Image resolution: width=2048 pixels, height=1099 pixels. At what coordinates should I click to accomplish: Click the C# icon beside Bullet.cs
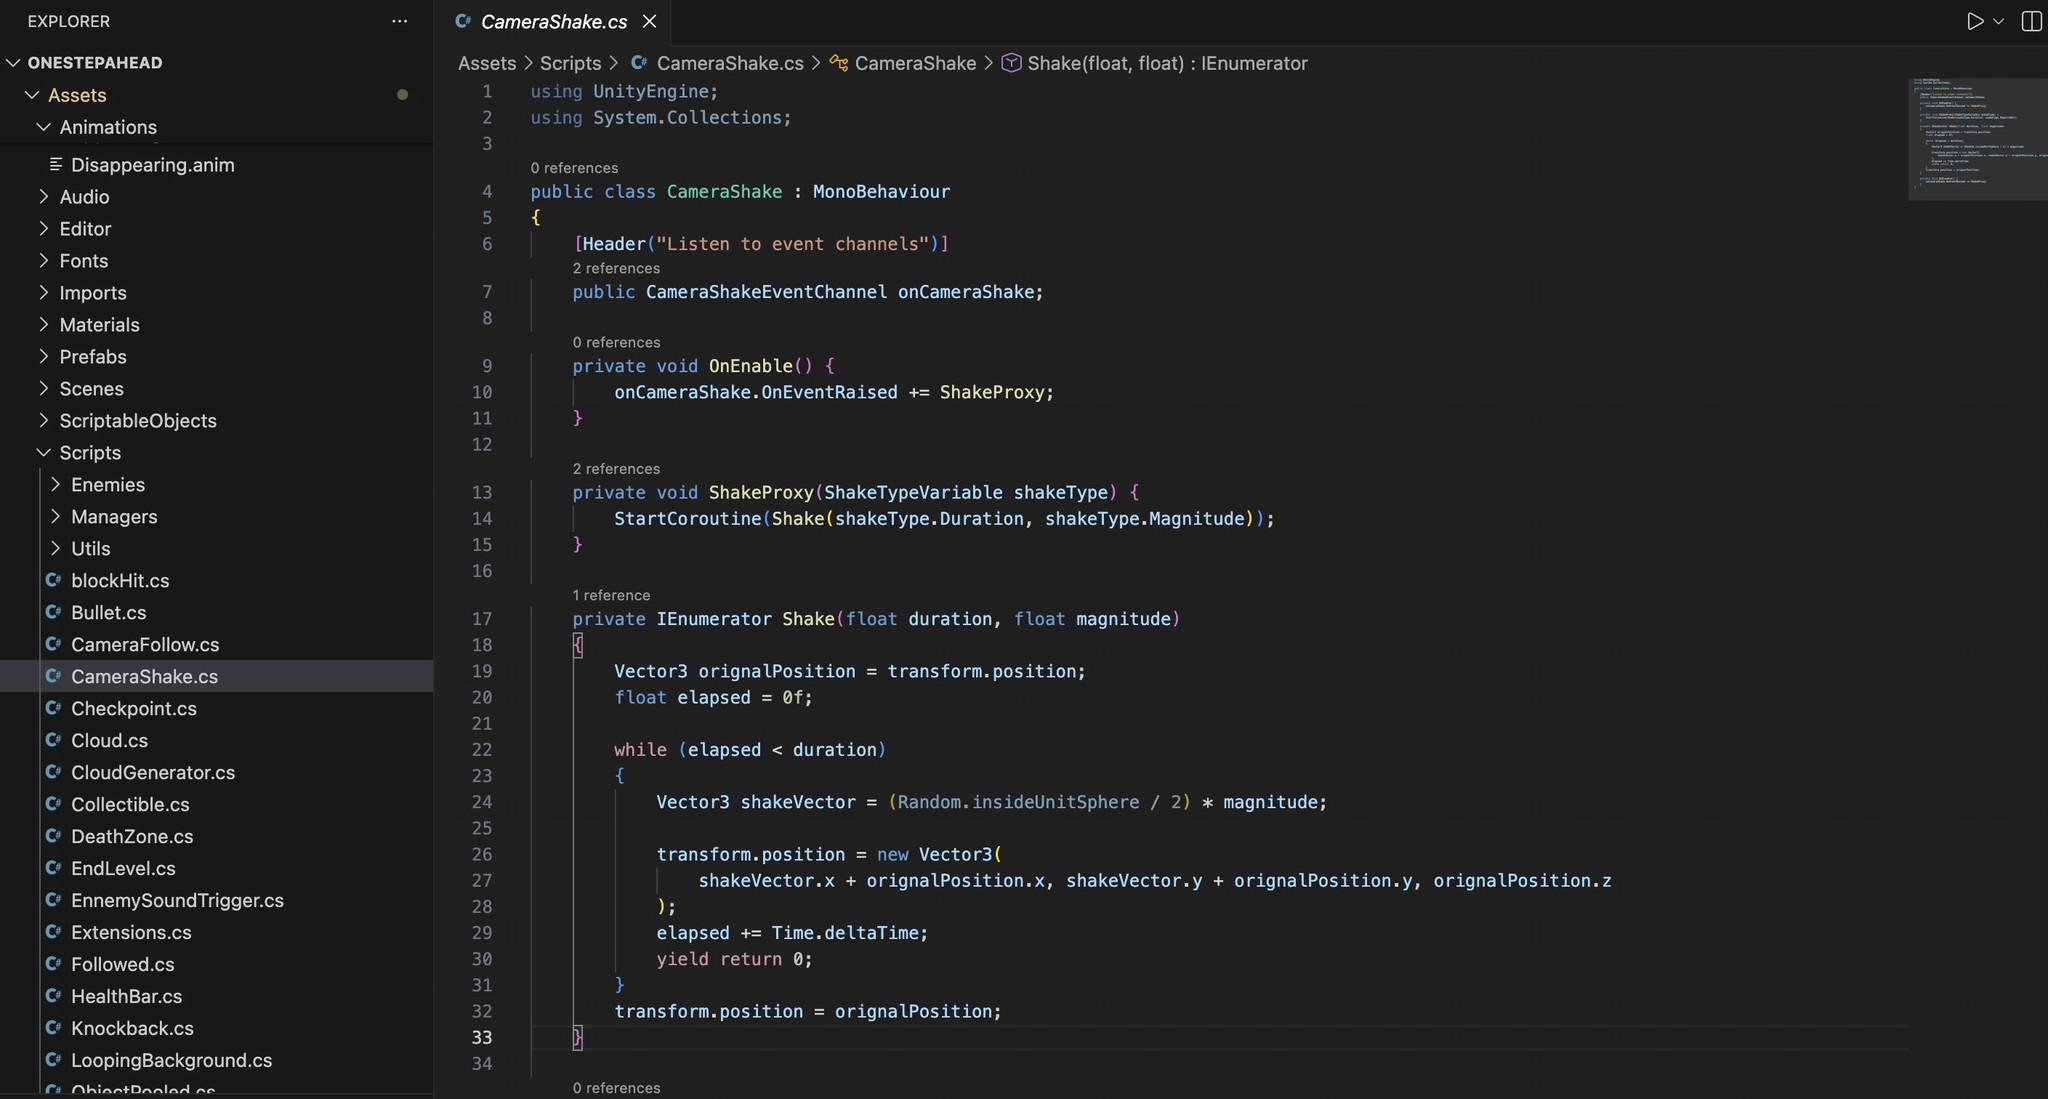point(54,612)
